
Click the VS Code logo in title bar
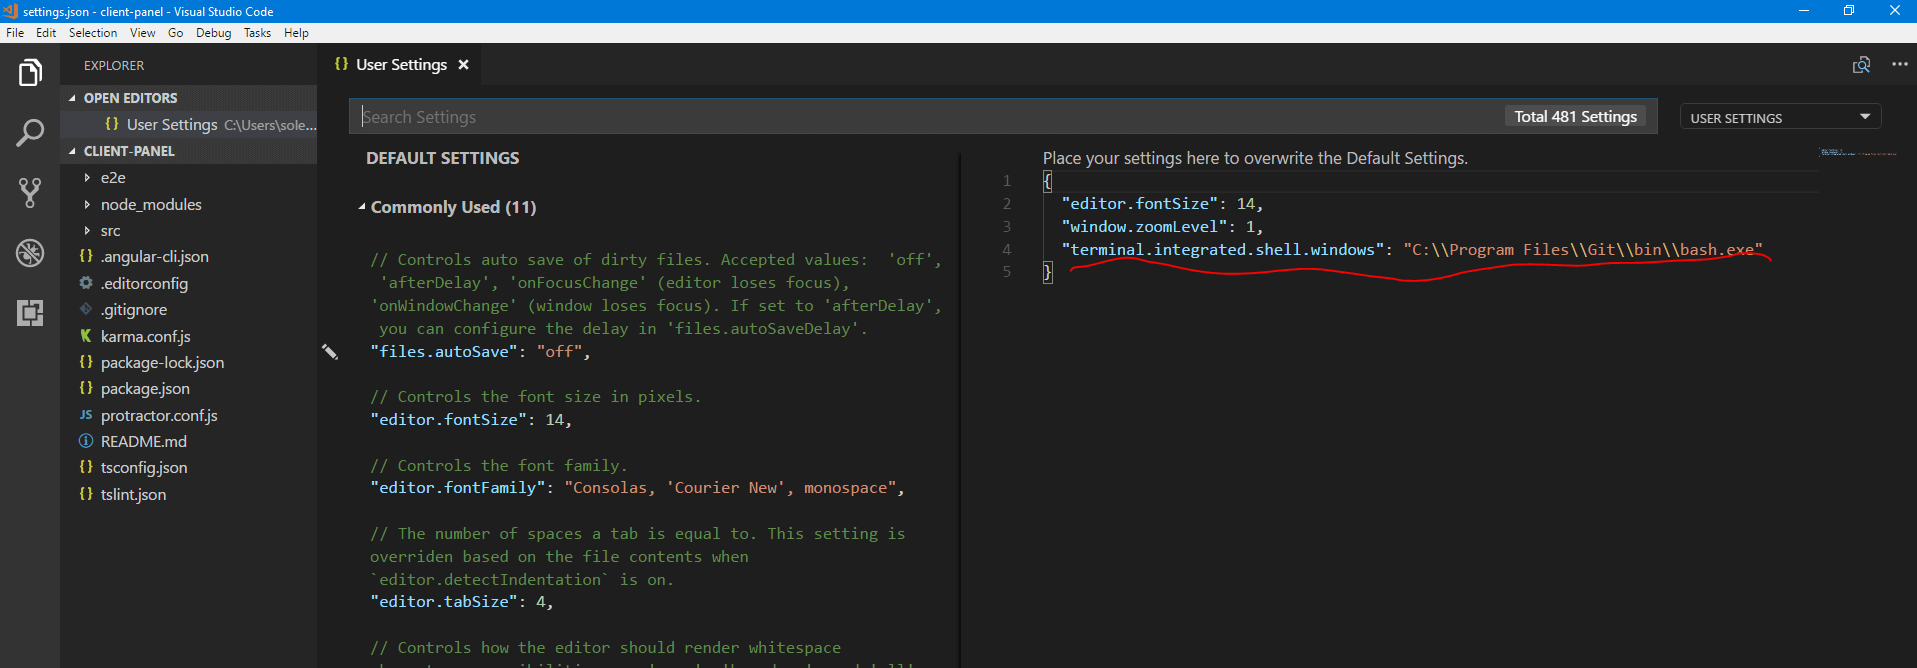pyautogui.click(x=10, y=11)
